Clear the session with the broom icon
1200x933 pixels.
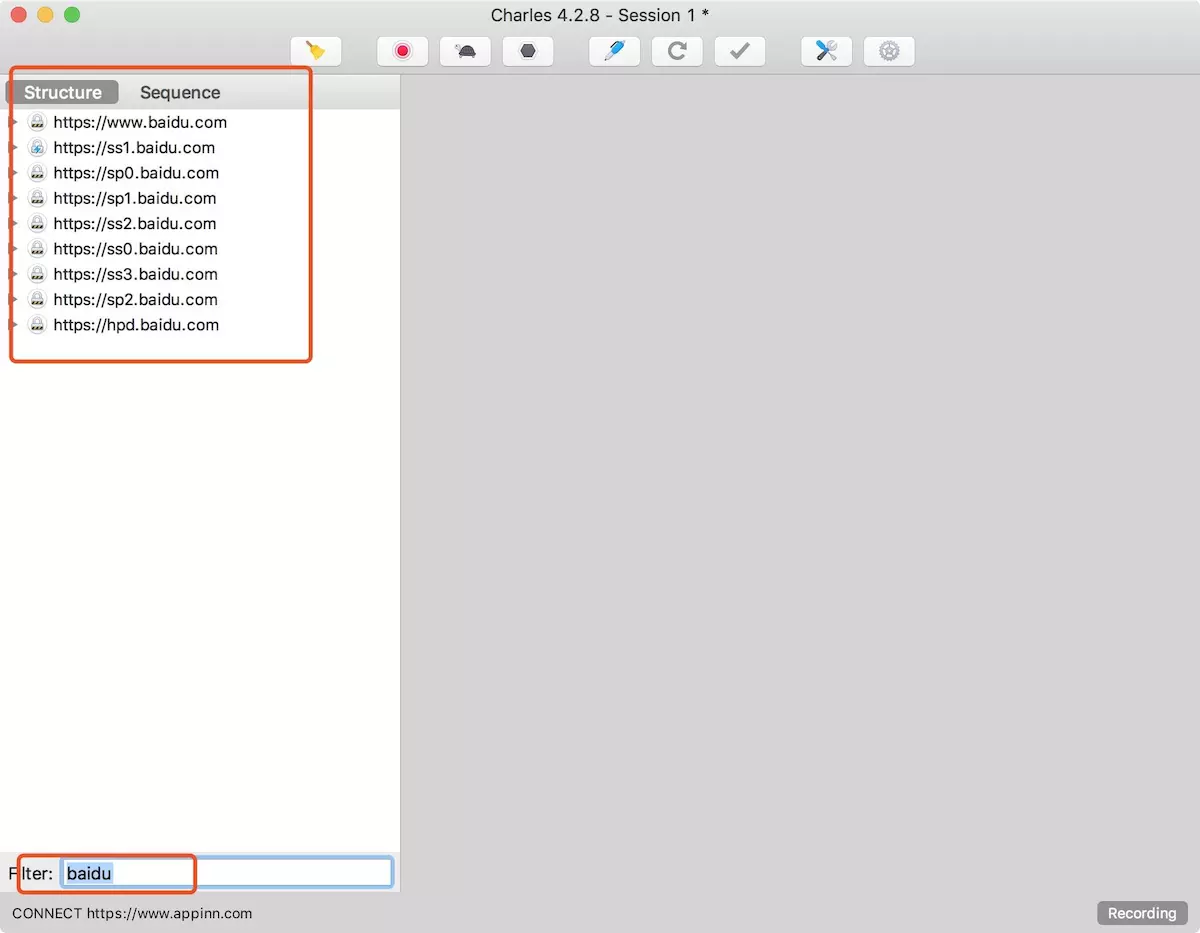point(316,51)
